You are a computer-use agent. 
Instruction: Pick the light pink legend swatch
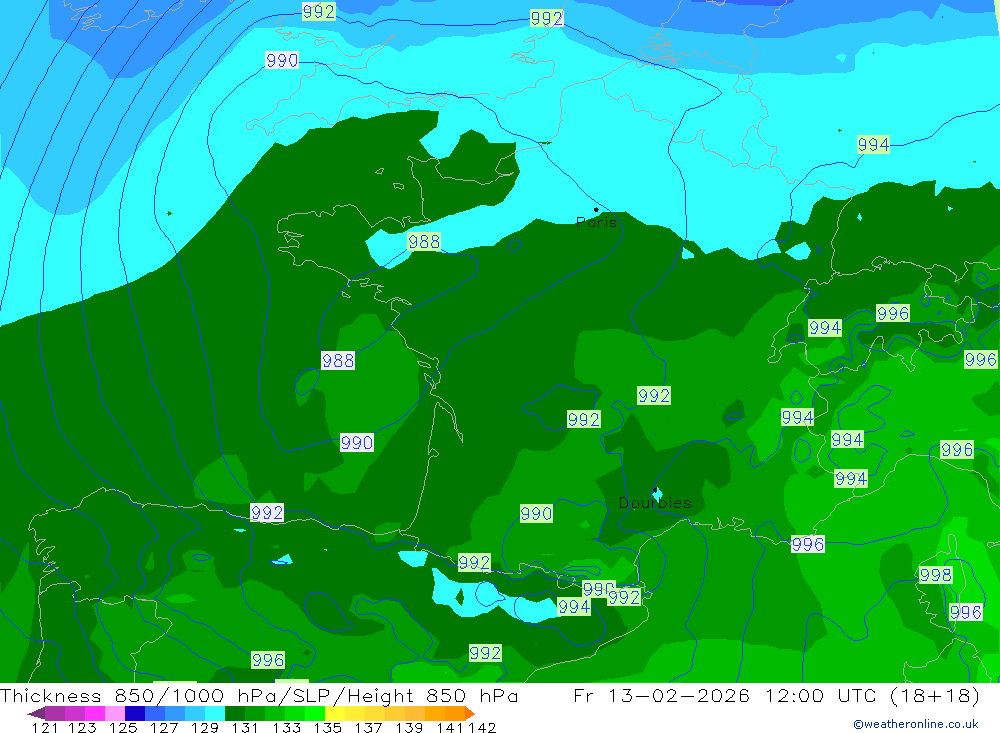(x=115, y=713)
